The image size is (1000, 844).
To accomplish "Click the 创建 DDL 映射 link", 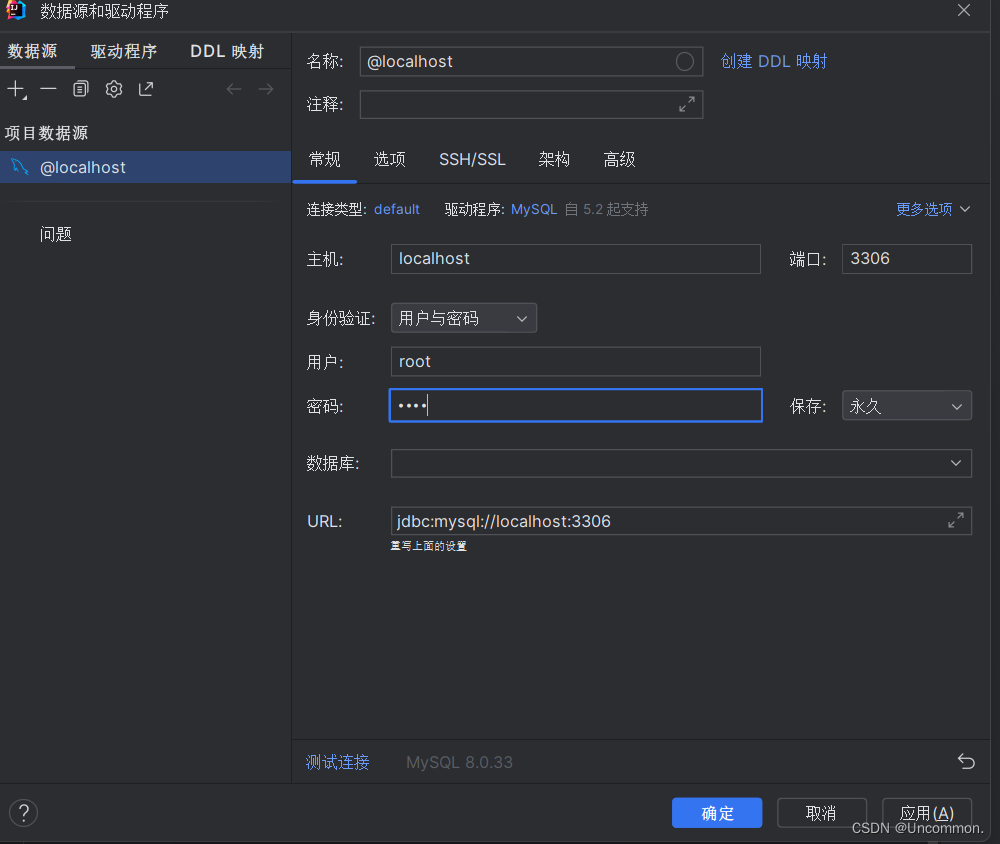I will pos(773,61).
